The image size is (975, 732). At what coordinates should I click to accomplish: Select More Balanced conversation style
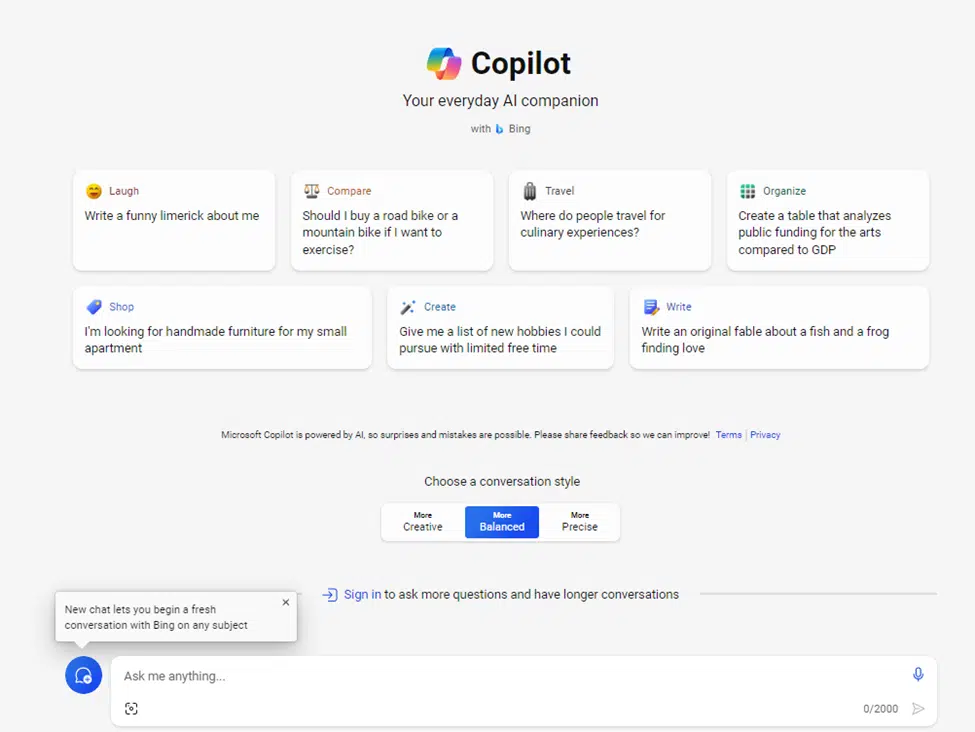[502, 522]
